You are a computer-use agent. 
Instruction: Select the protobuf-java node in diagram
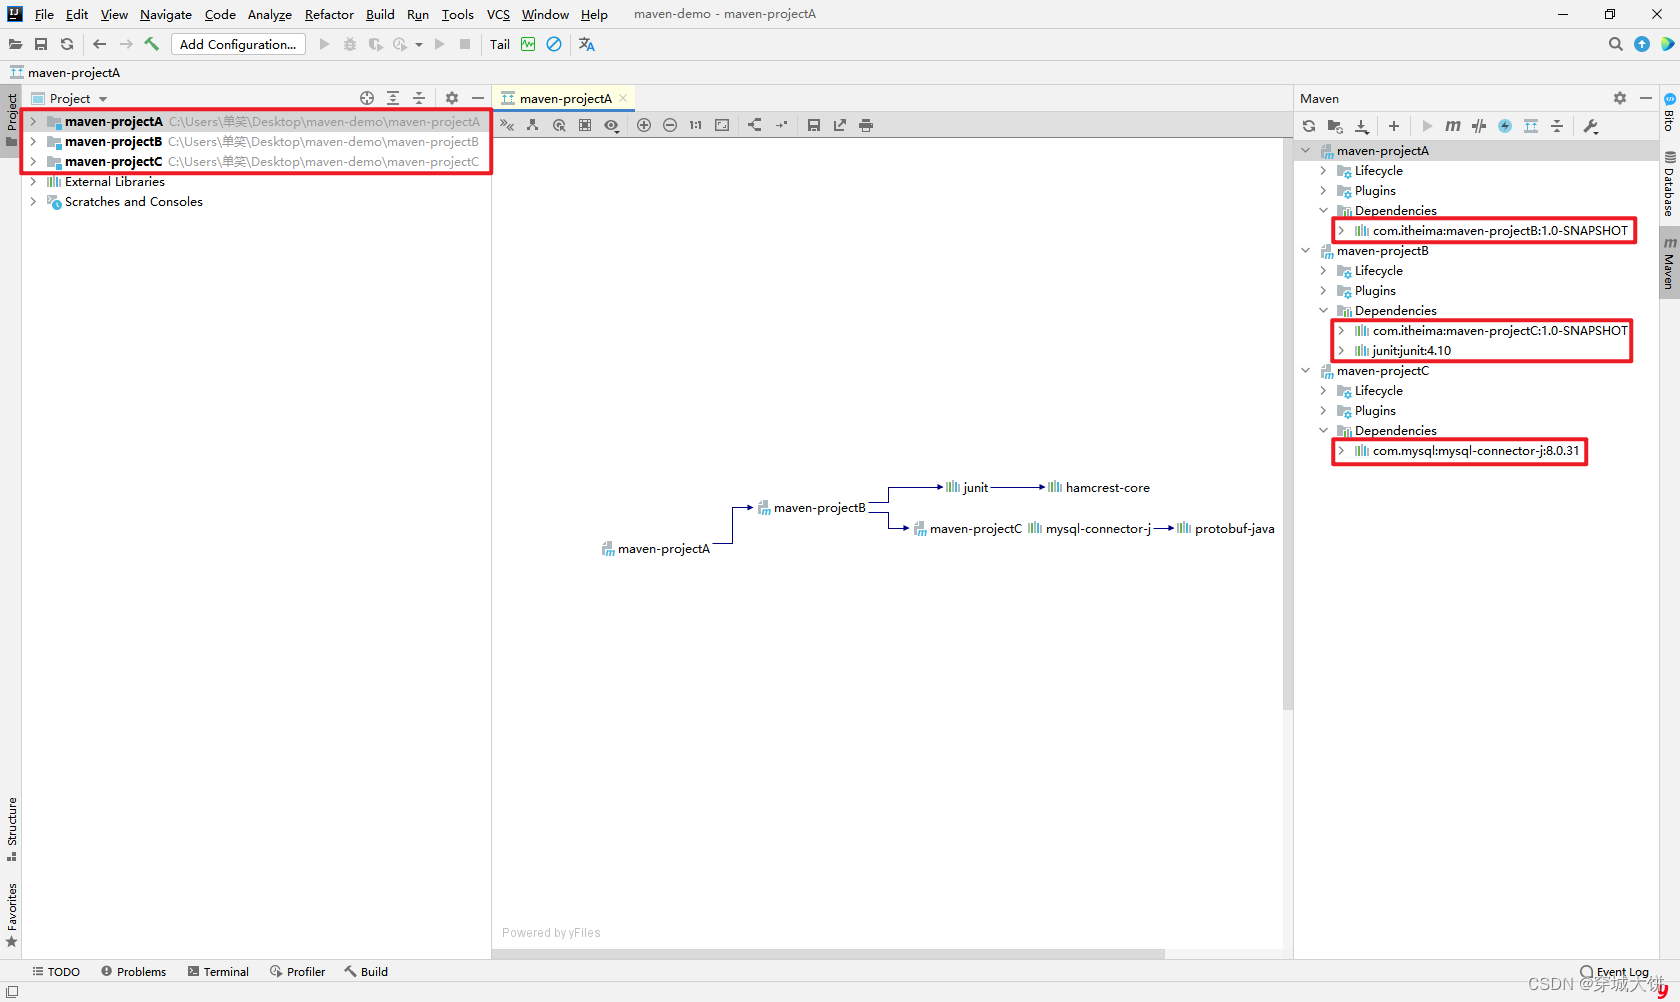1226,529
